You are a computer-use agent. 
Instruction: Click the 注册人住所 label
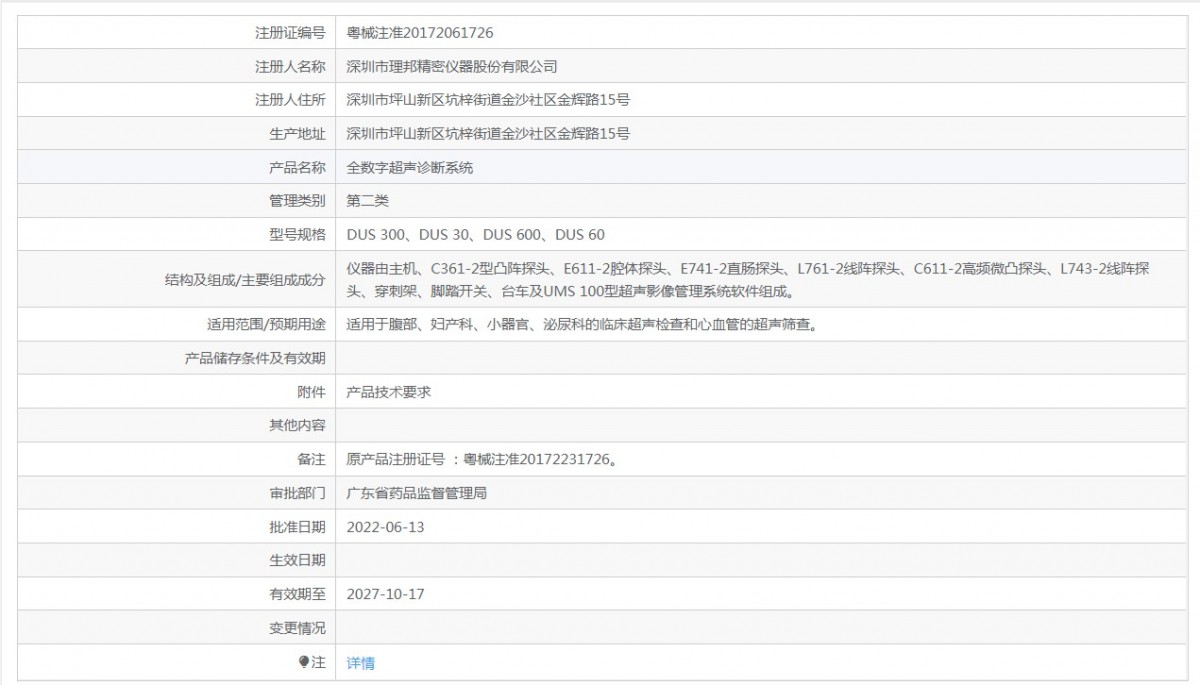click(x=290, y=100)
